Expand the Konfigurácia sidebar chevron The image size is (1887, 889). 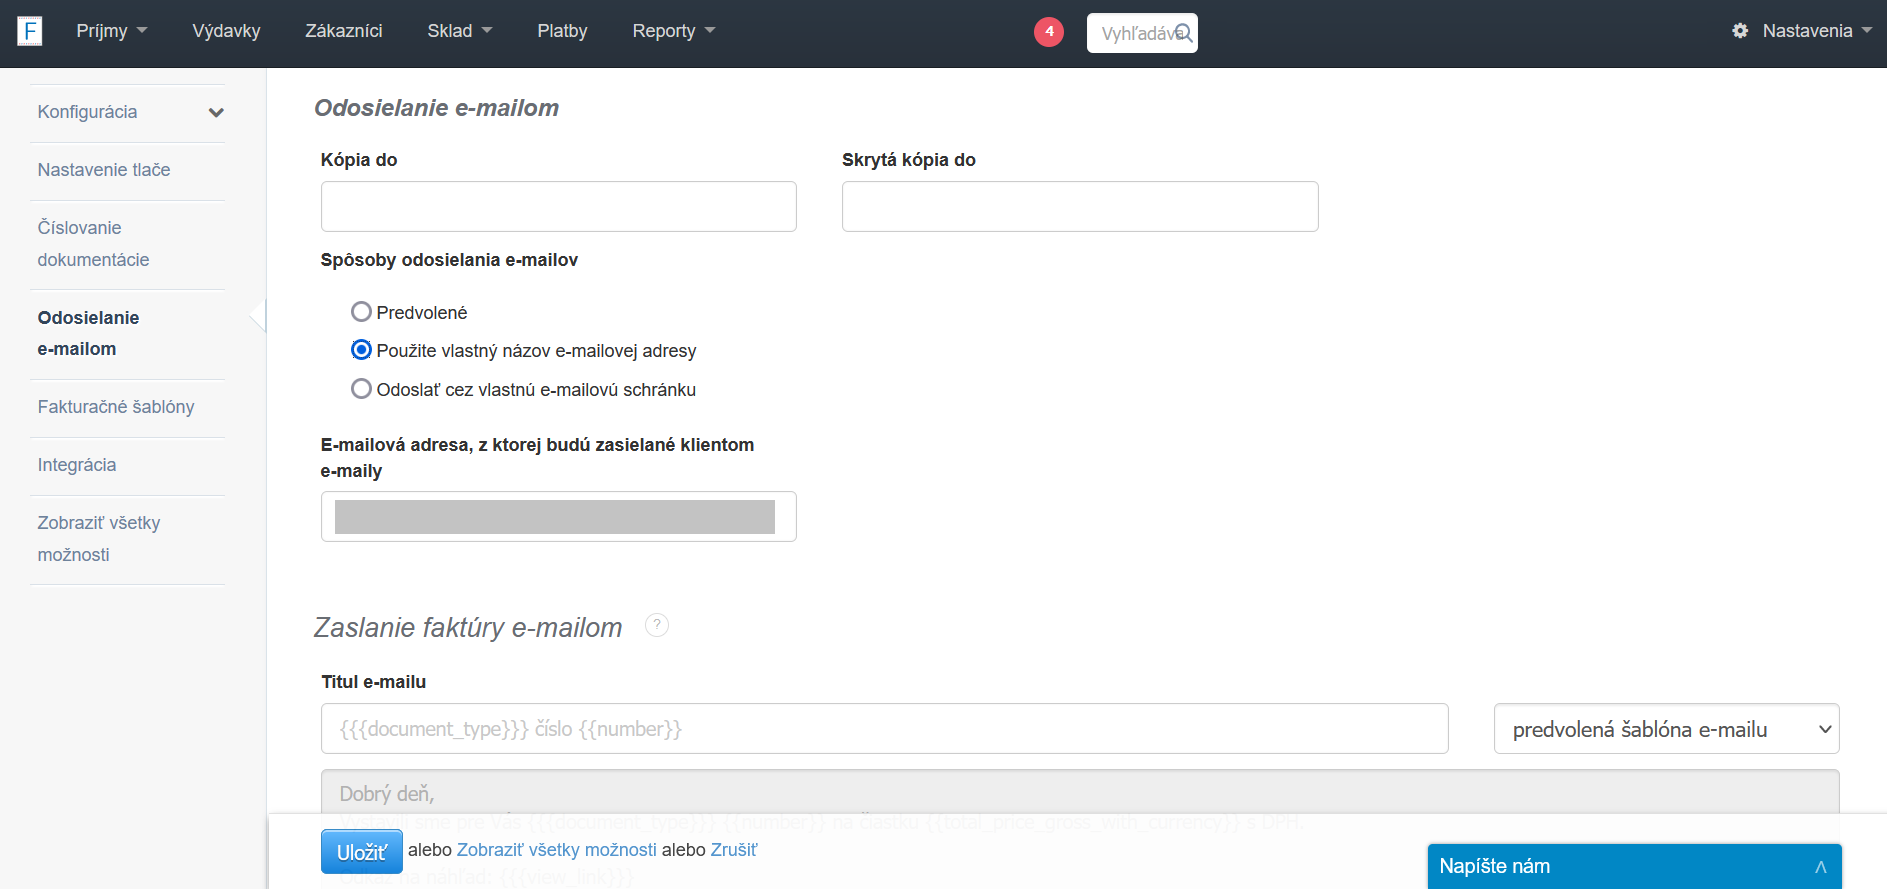coord(216,112)
